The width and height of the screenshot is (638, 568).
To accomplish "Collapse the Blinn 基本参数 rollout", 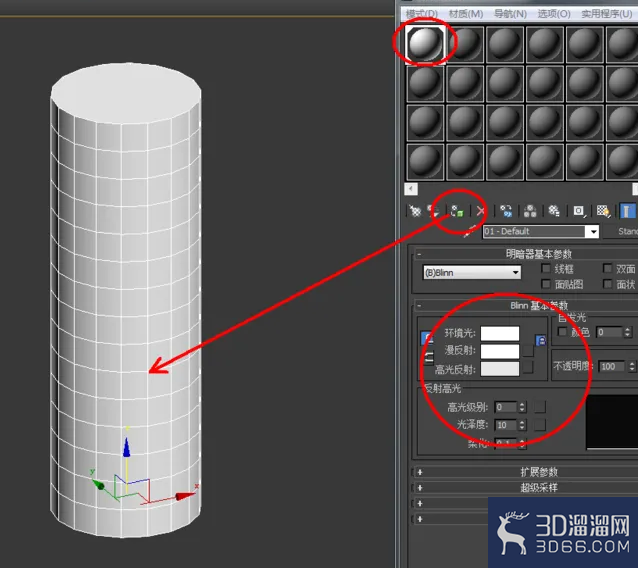I will click(419, 306).
